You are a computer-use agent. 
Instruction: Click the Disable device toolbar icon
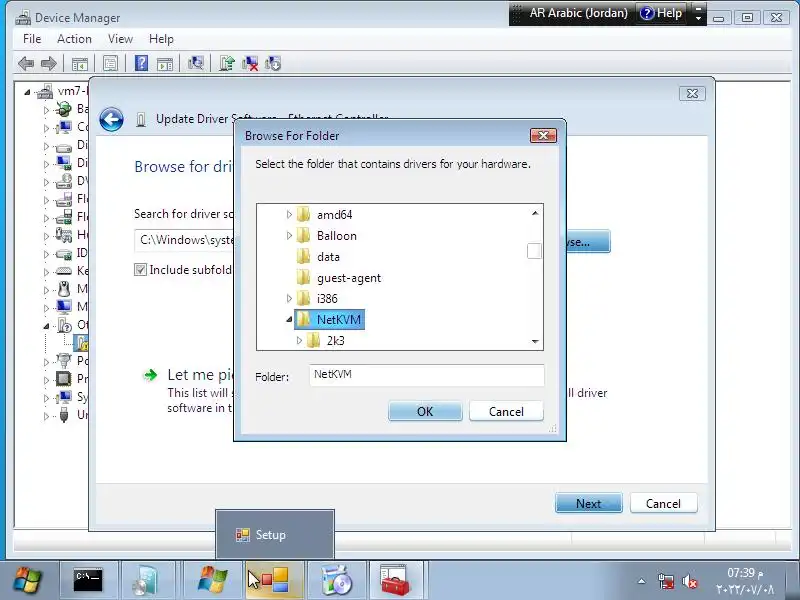273,63
